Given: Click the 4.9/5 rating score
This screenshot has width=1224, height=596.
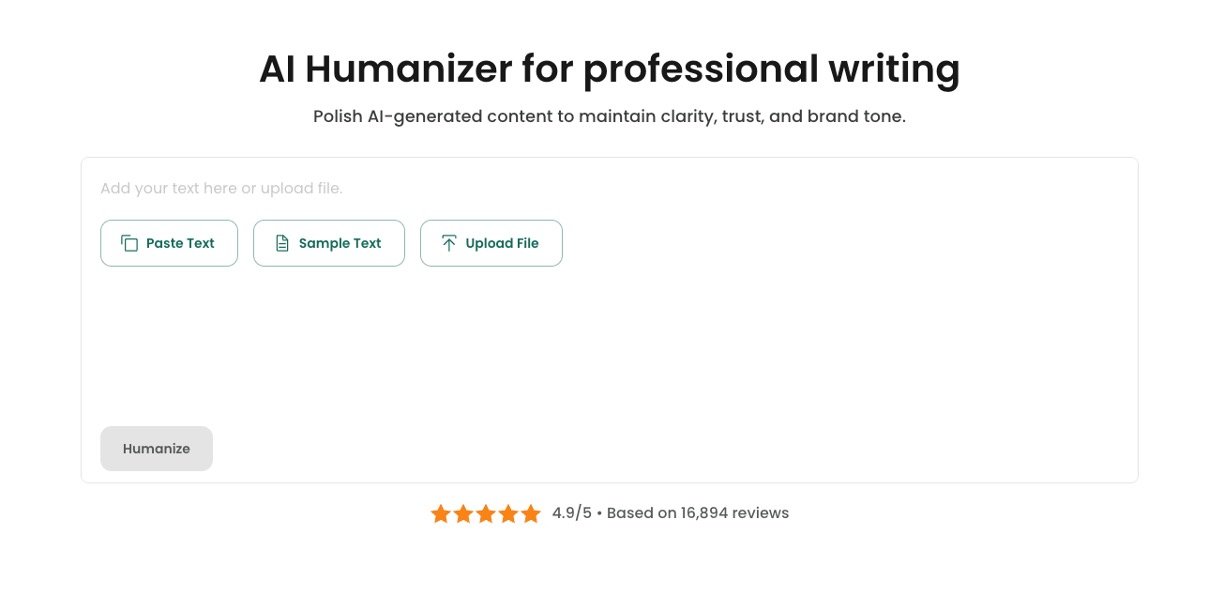Looking at the screenshot, I should 571,513.
